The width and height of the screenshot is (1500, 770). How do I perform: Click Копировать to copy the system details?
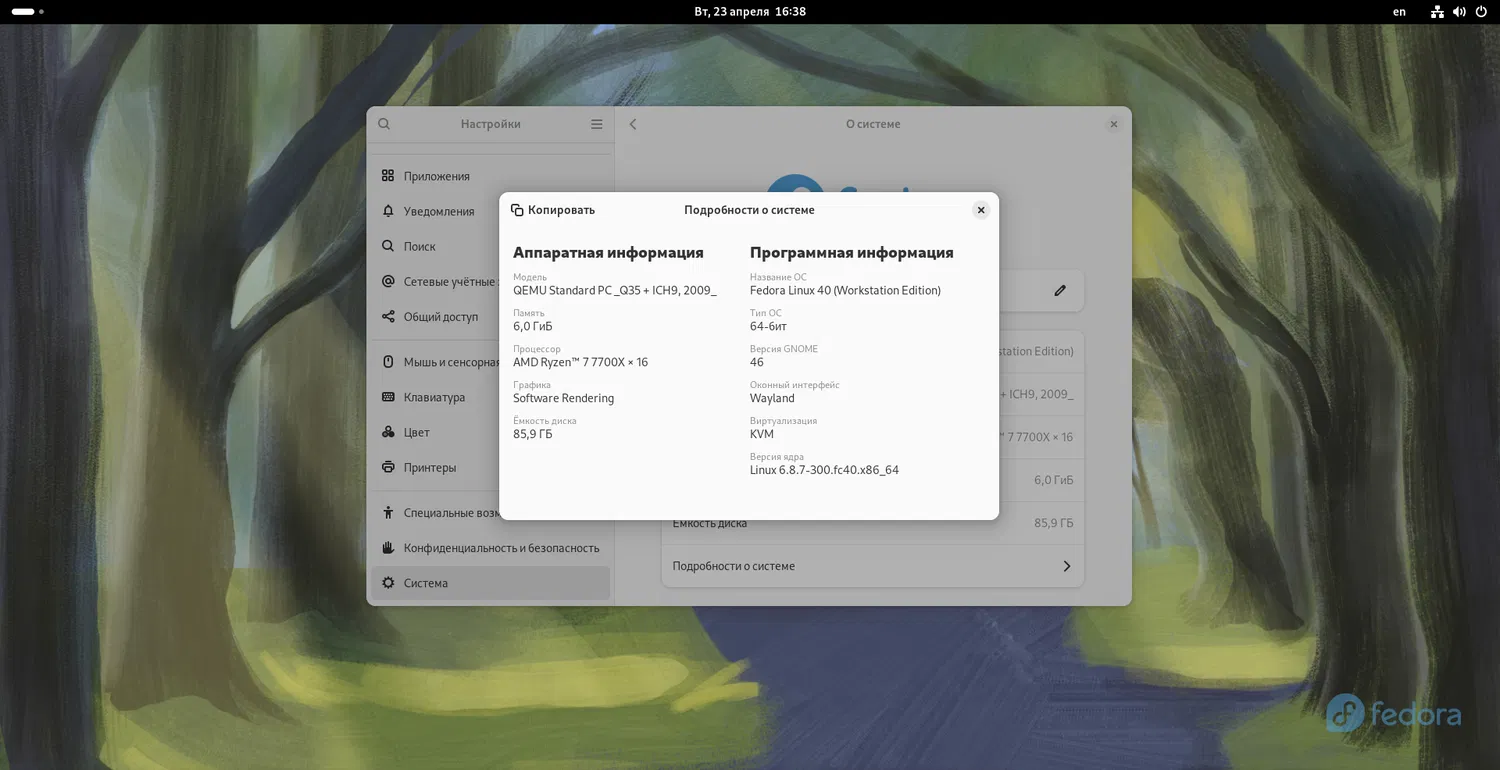(553, 210)
